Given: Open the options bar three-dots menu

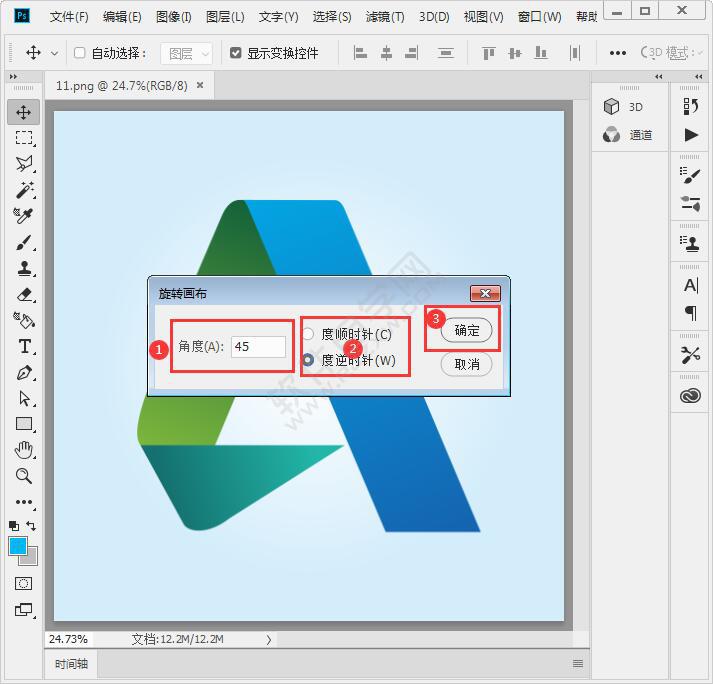Looking at the screenshot, I should pos(618,53).
